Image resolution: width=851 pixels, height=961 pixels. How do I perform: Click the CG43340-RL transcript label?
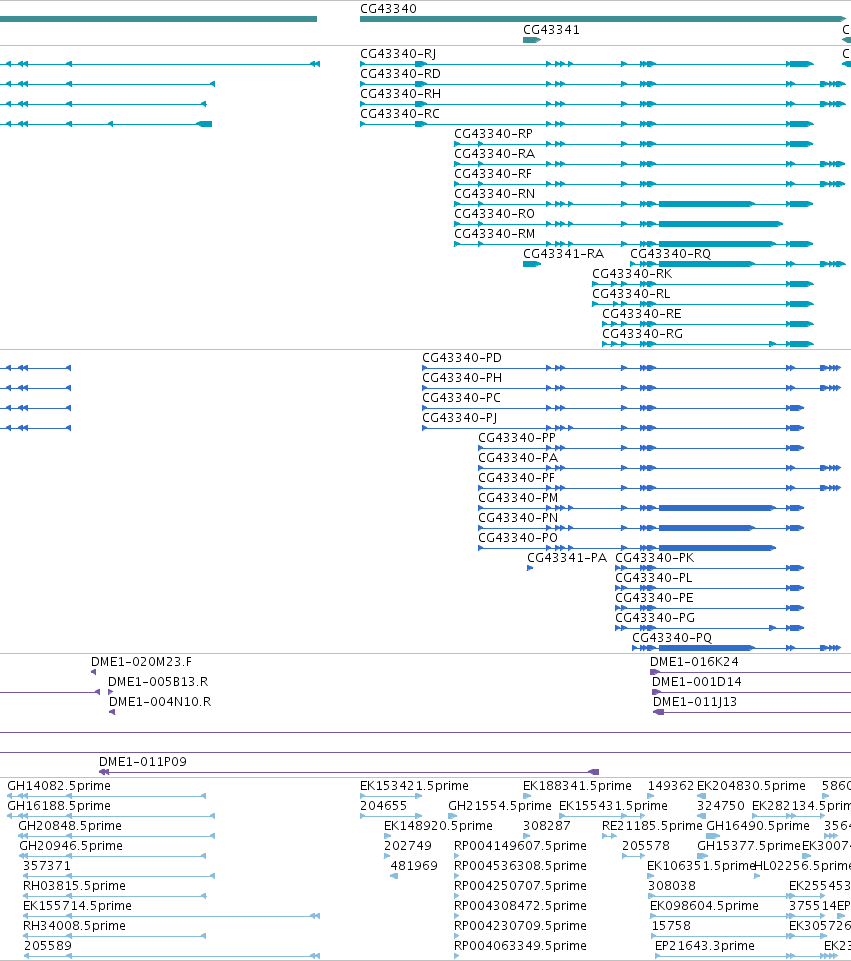pyautogui.click(x=631, y=294)
